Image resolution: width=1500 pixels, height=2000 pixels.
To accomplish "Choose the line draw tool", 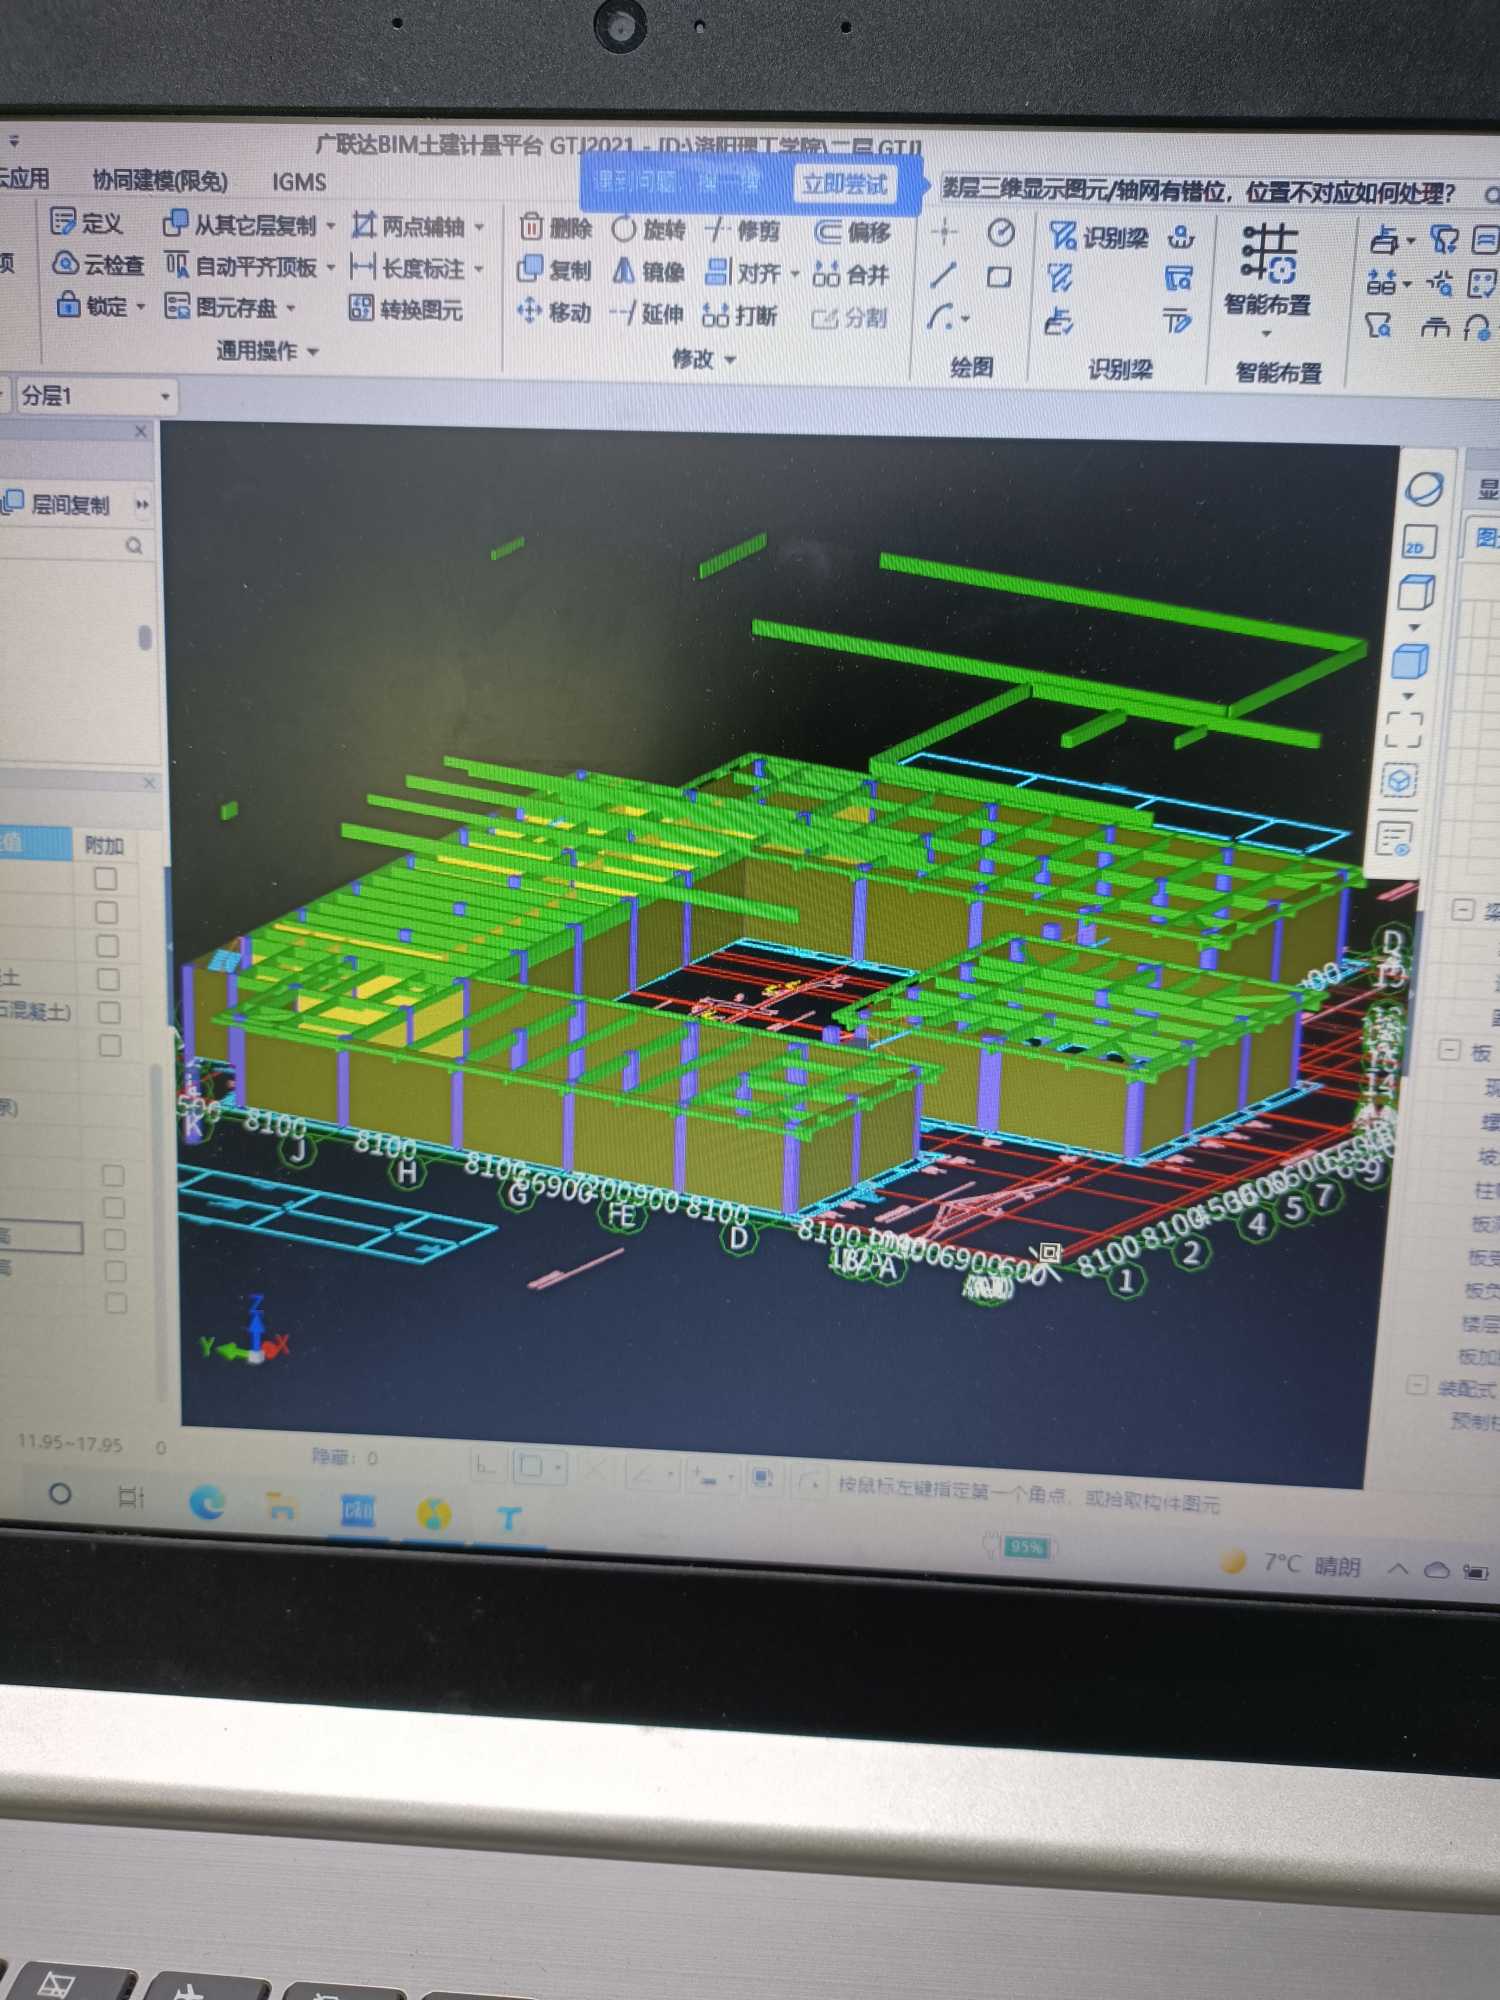I will (942, 275).
